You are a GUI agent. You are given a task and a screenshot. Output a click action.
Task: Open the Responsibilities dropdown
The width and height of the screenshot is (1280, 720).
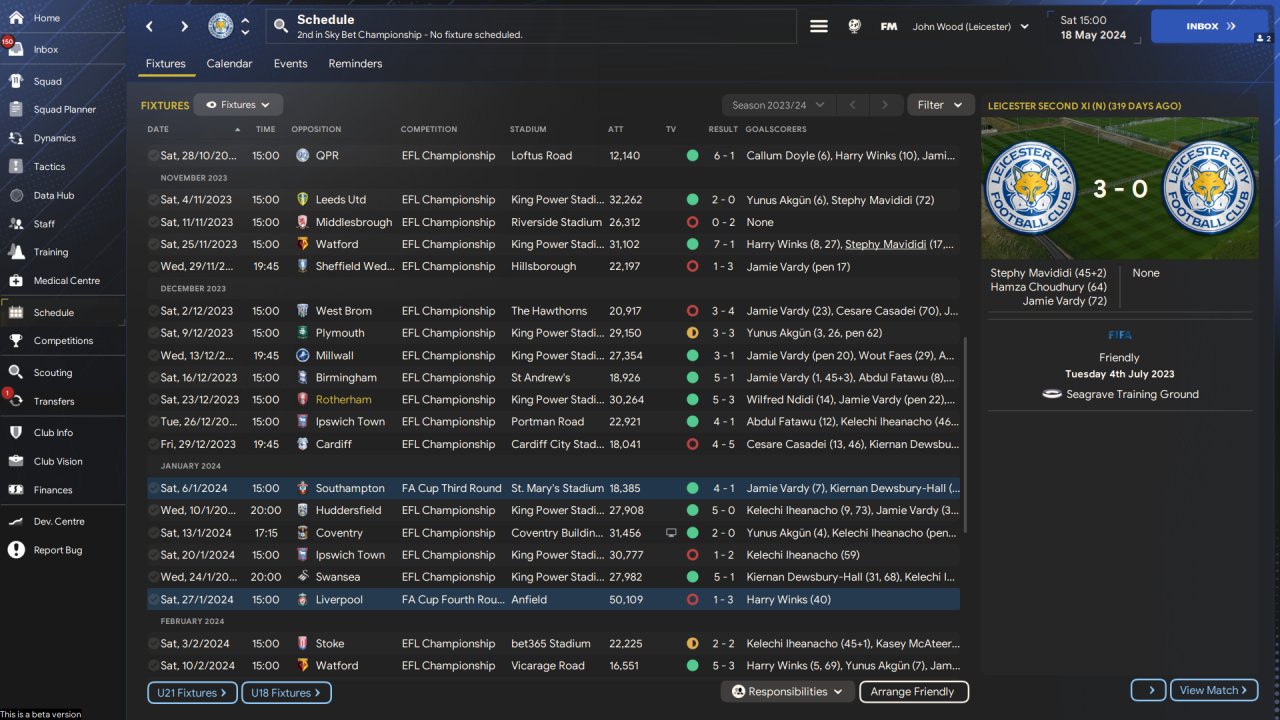[786, 692]
